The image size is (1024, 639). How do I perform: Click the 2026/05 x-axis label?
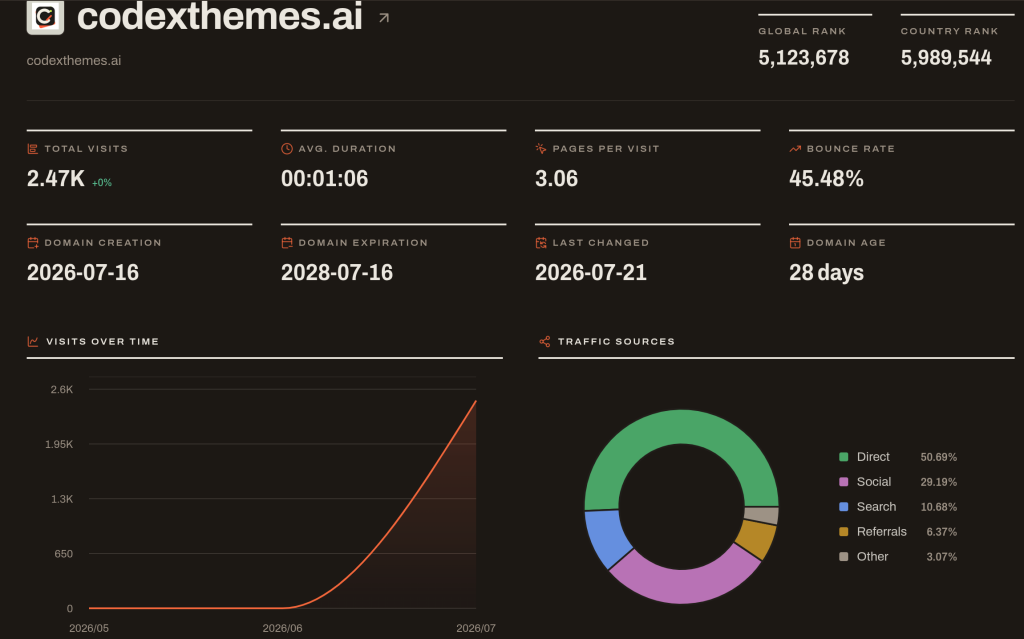click(89, 628)
